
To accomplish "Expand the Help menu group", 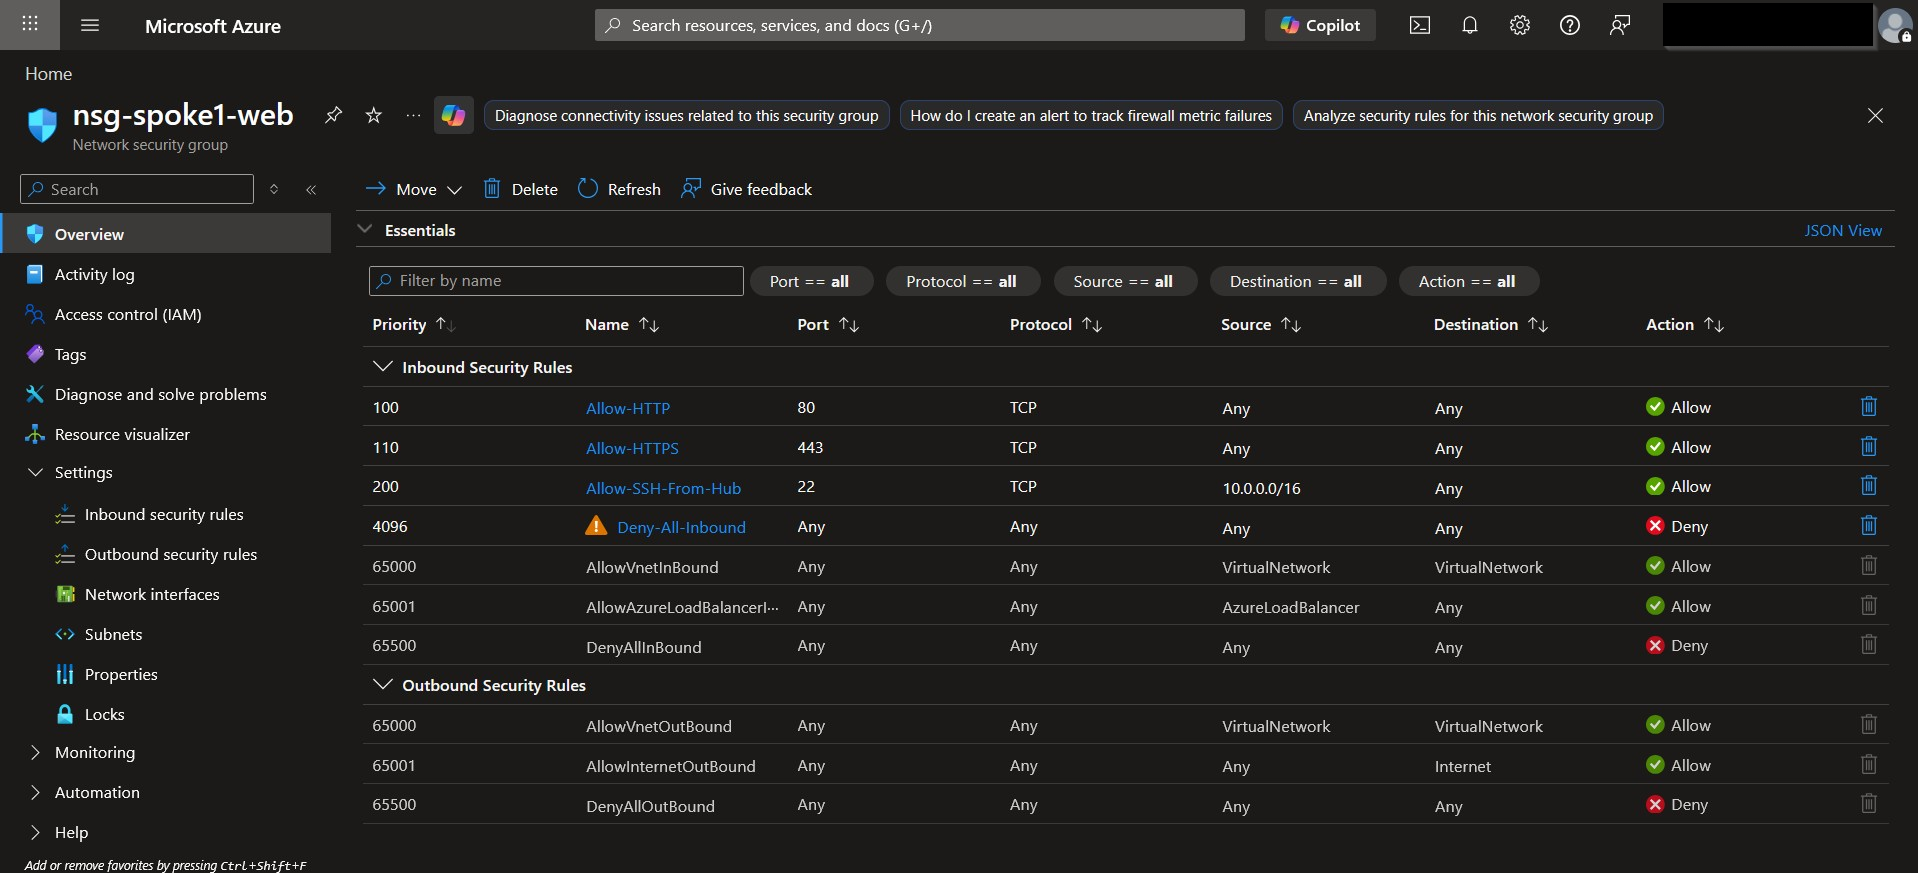I will (35, 832).
